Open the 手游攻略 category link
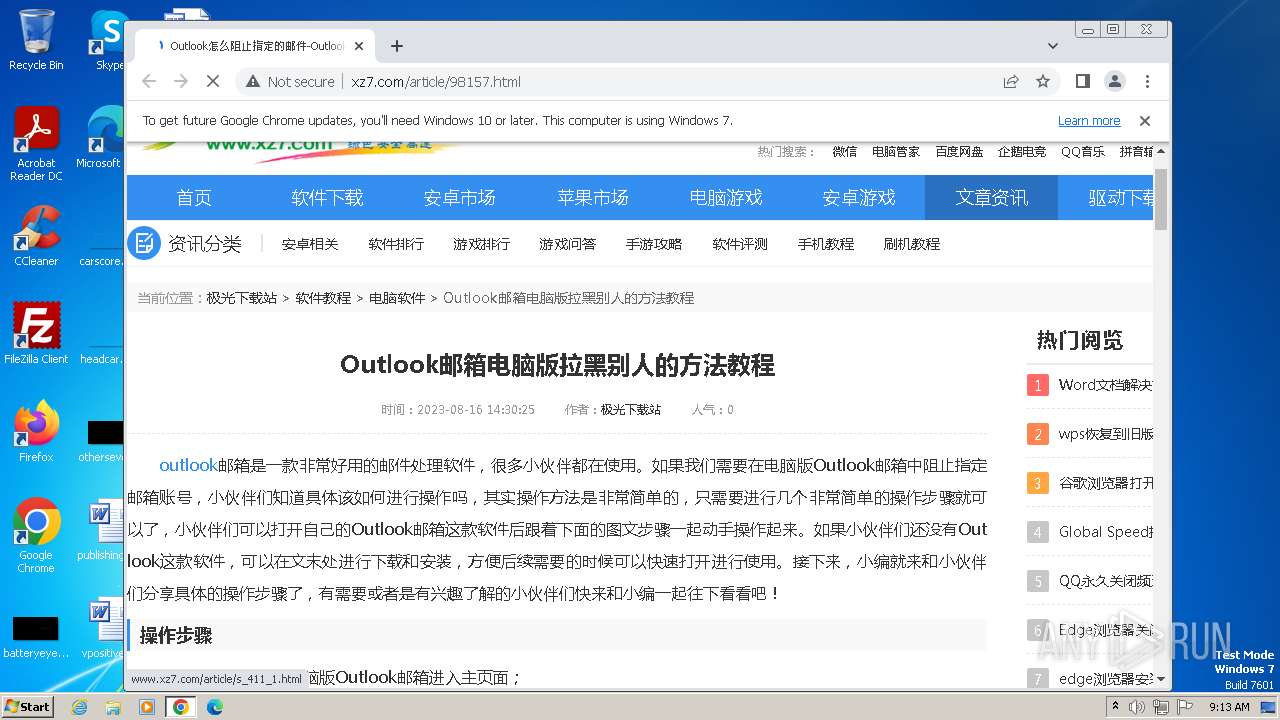 point(654,244)
